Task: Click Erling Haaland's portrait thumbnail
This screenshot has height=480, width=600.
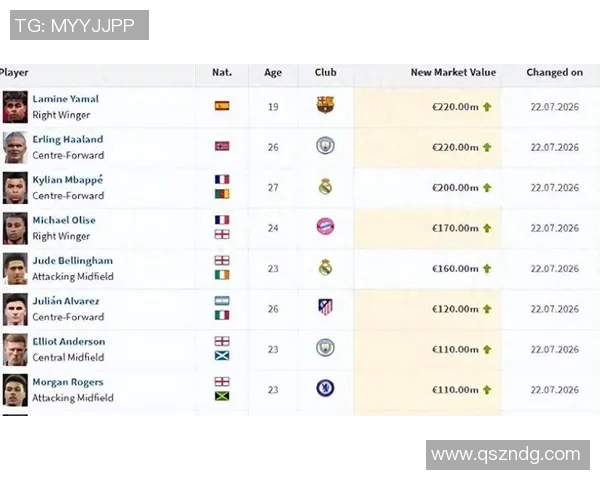Action: pos(15,147)
